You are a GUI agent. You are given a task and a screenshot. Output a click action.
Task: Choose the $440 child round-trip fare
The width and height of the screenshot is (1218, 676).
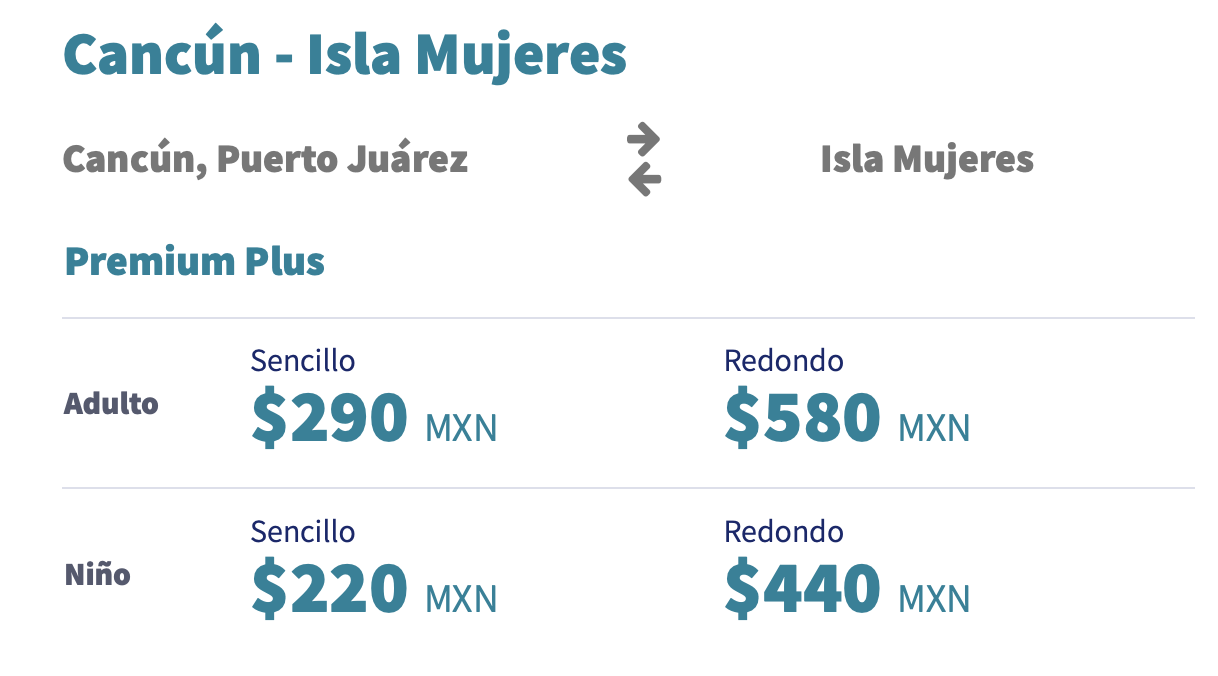[803, 588]
